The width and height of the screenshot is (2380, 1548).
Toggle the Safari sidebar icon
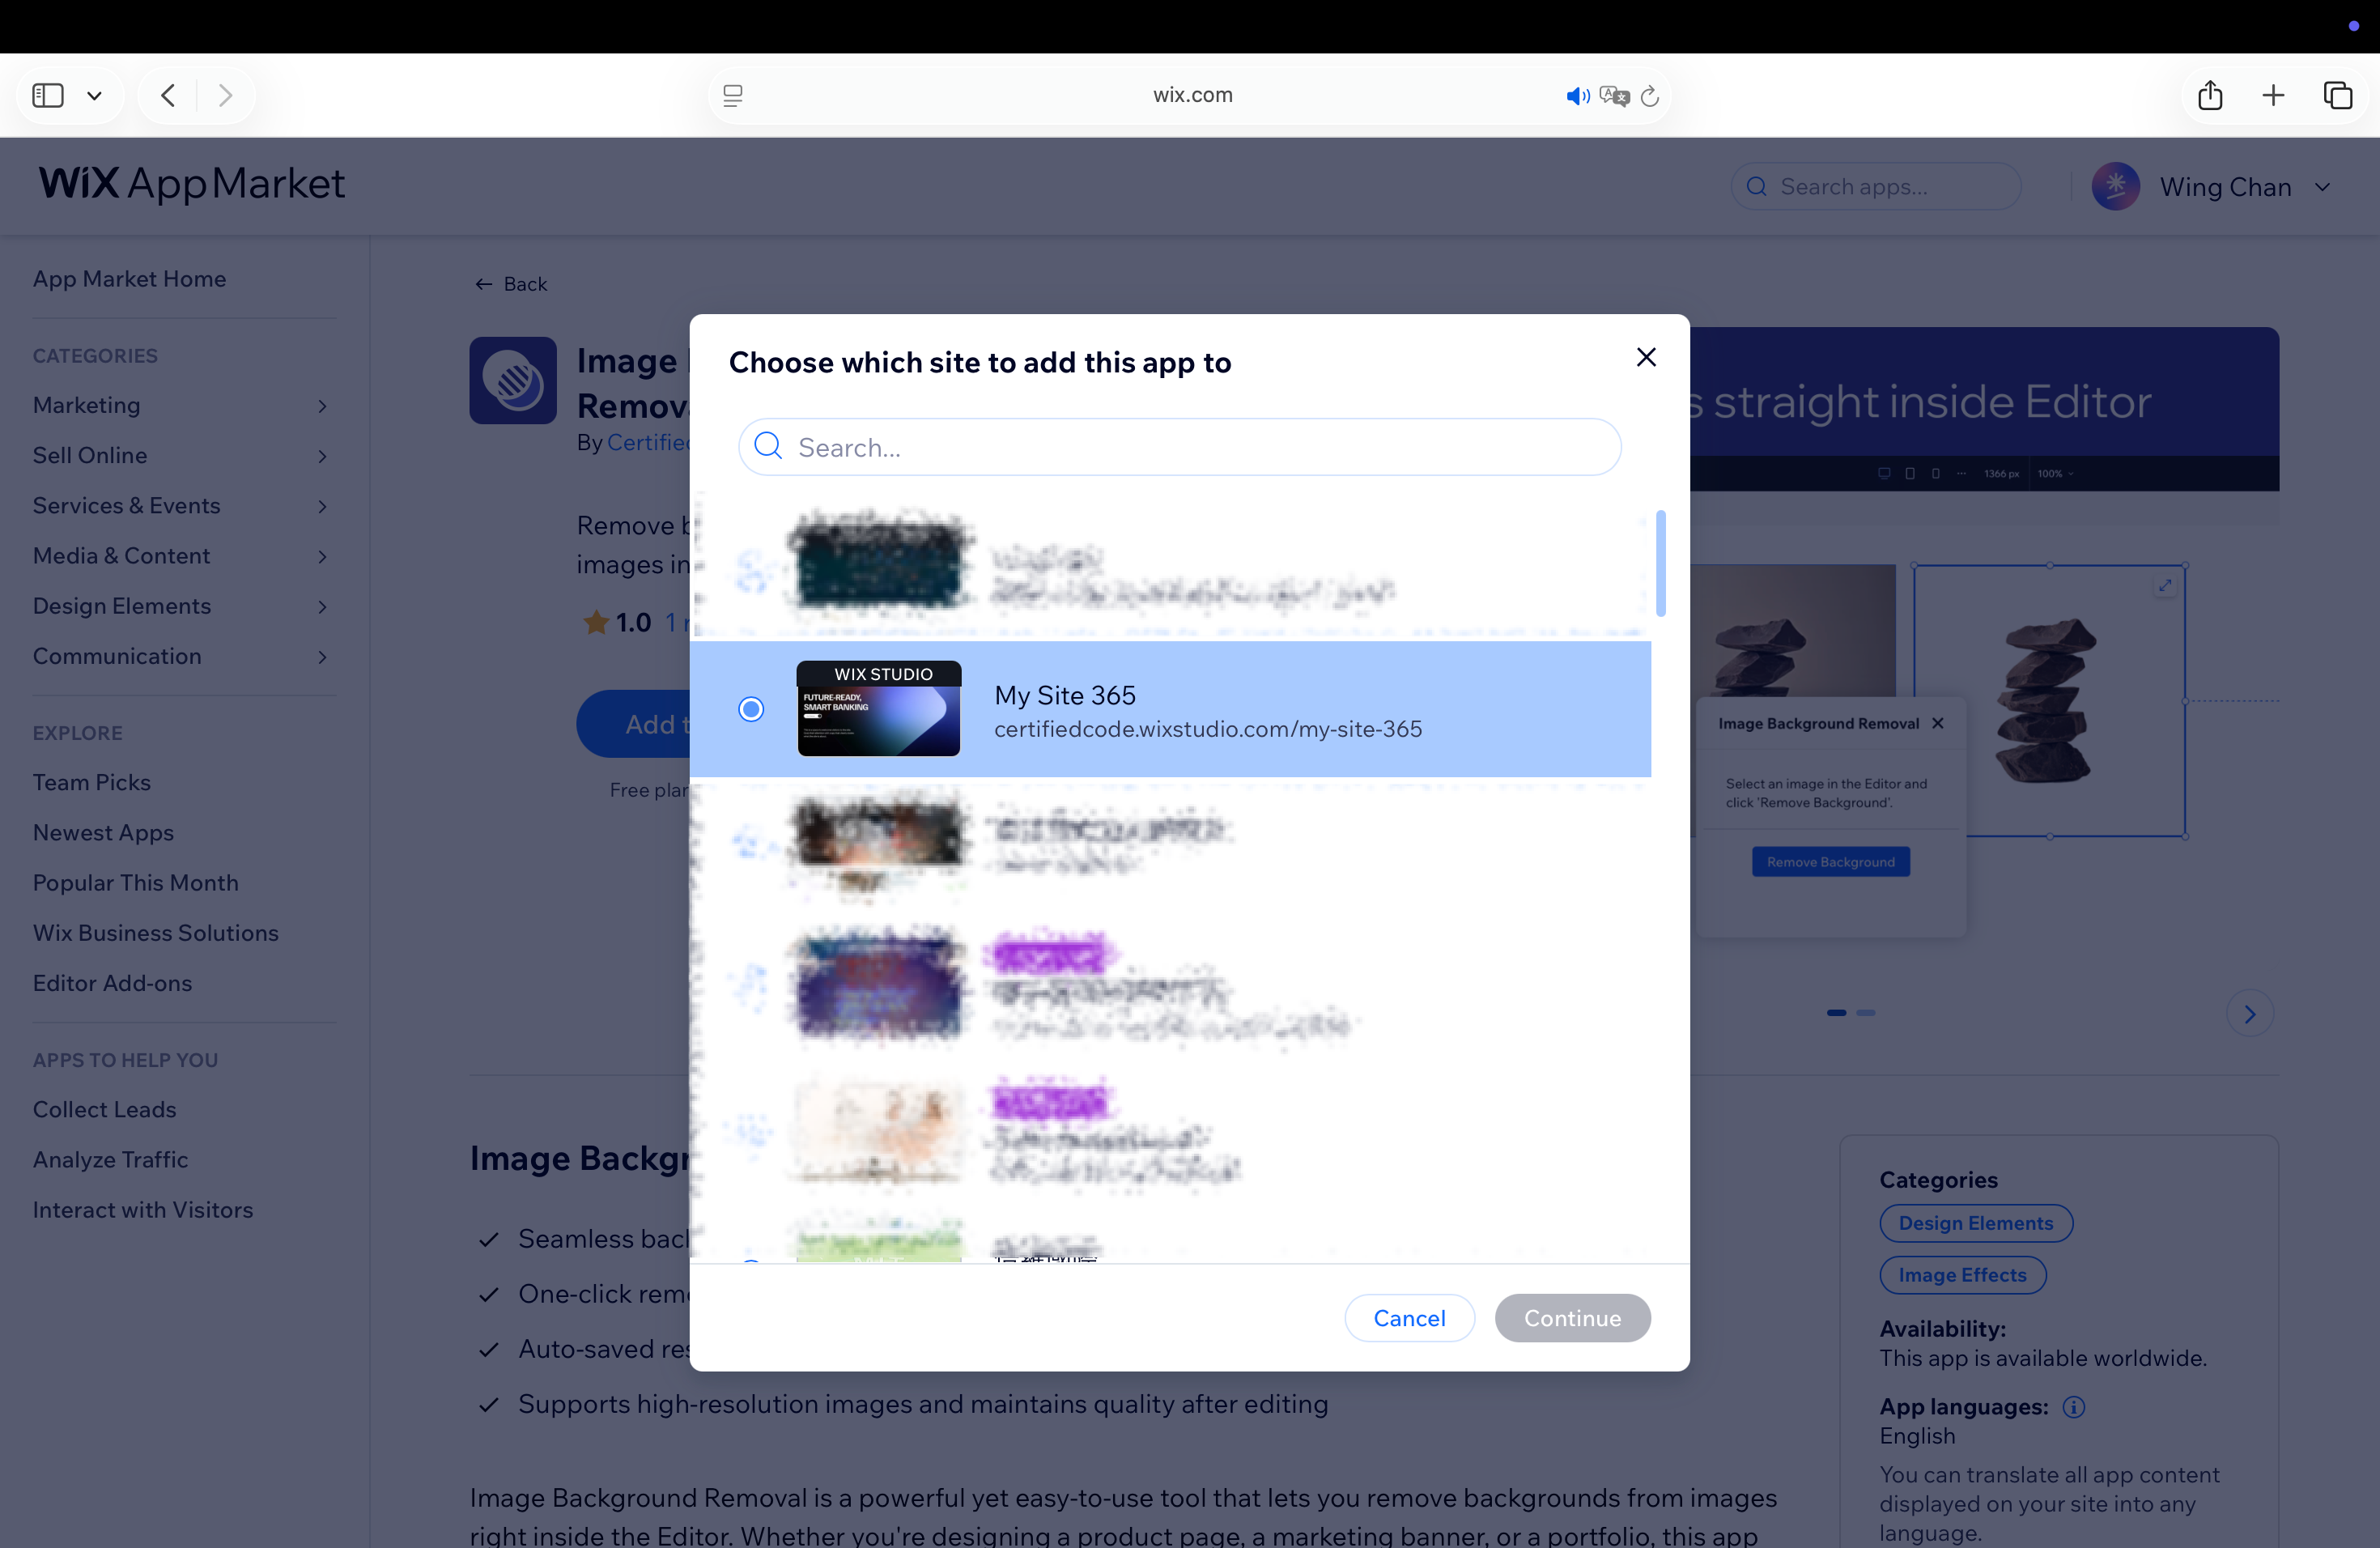pos(48,95)
